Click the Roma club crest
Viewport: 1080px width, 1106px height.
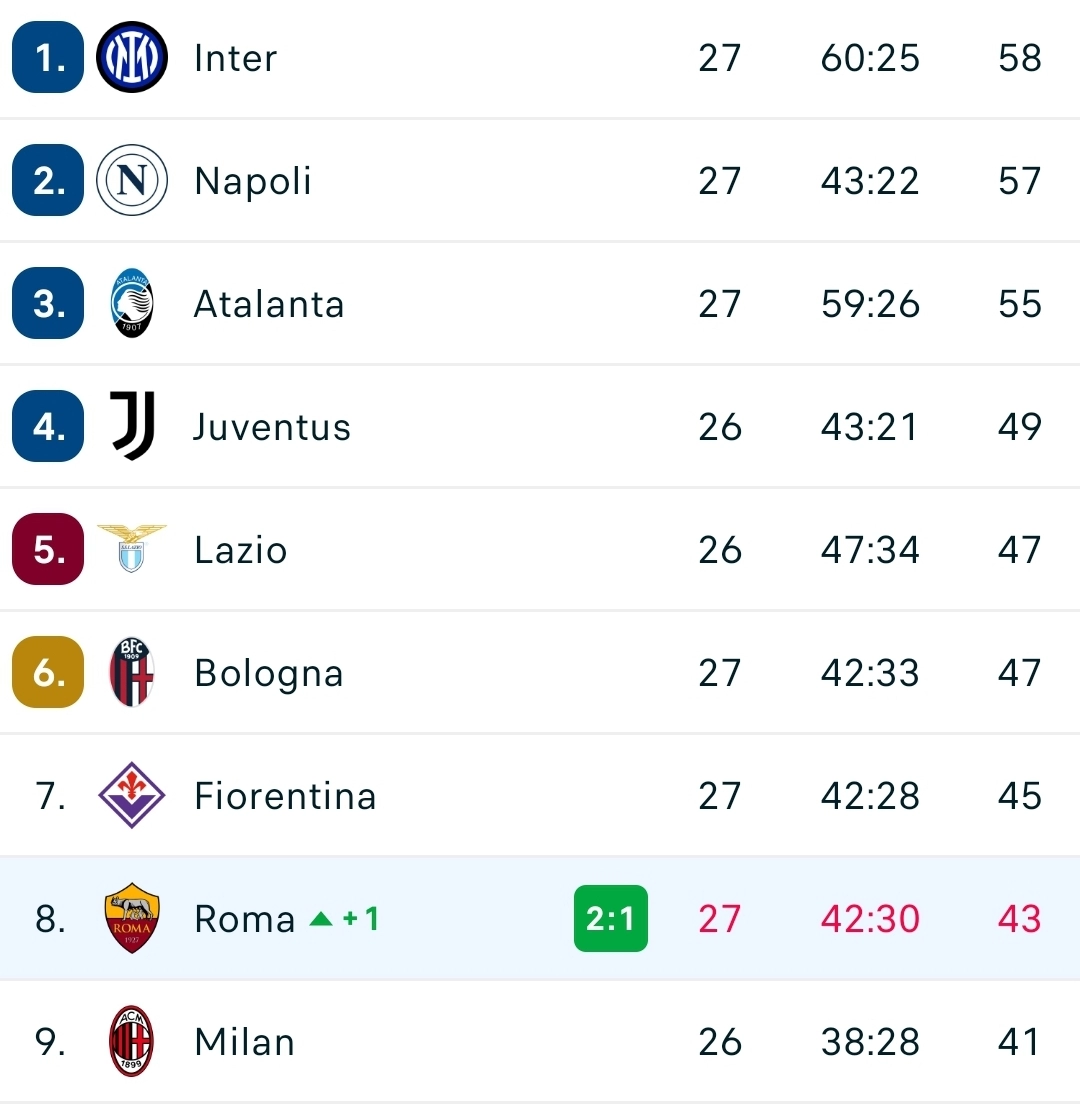[x=131, y=919]
